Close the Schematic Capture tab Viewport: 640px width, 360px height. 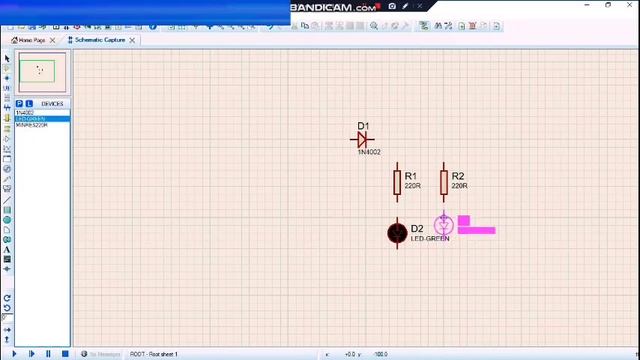[x=132, y=40]
